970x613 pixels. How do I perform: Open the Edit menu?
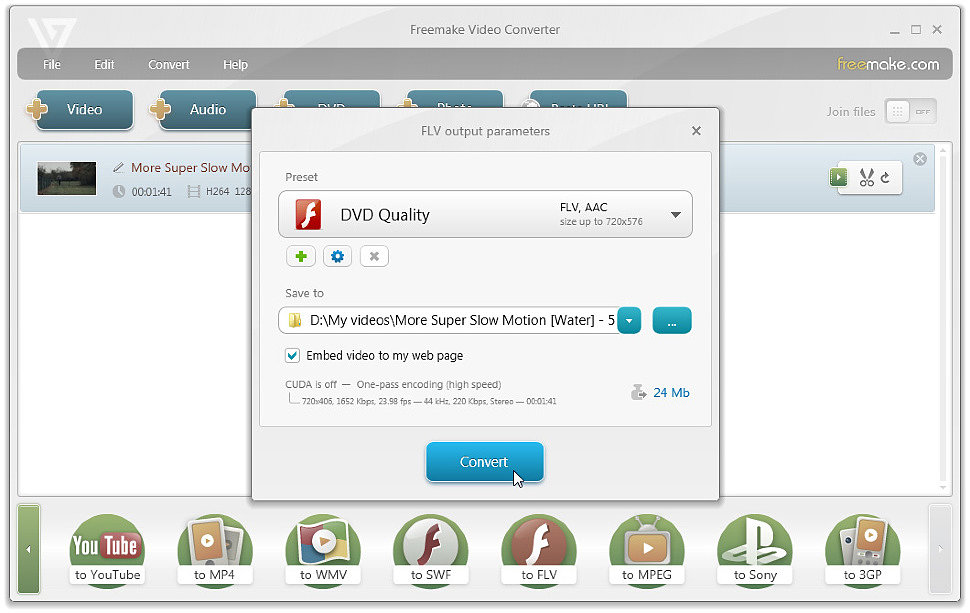(x=104, y=64)
